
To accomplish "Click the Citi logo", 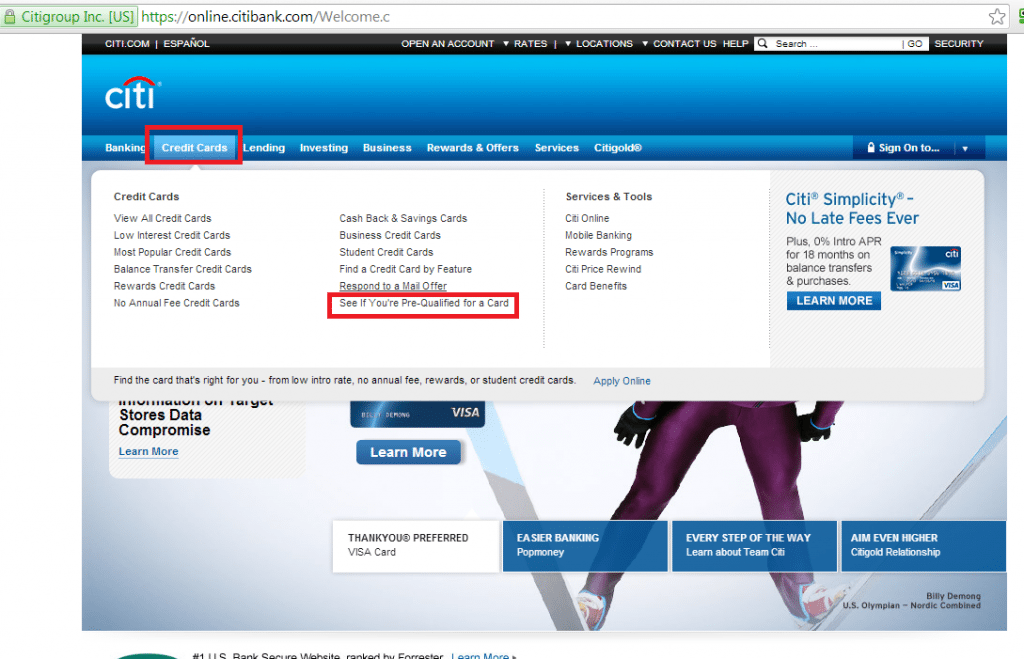I will [132, 94].
